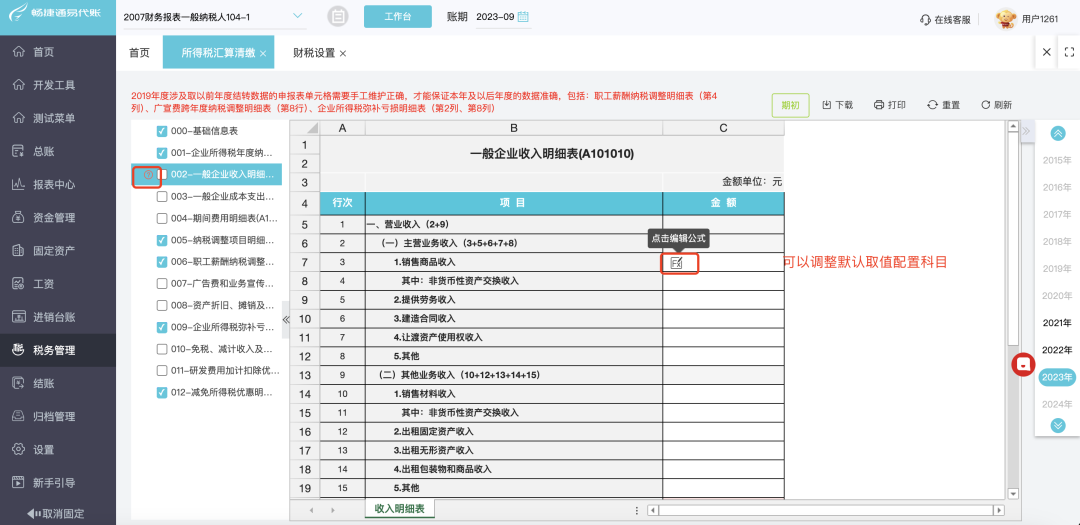Viewport: 1080px width, 525px height.
Task: Check the 004-期间费用明细表 checkbox
Action: [162, 218]
